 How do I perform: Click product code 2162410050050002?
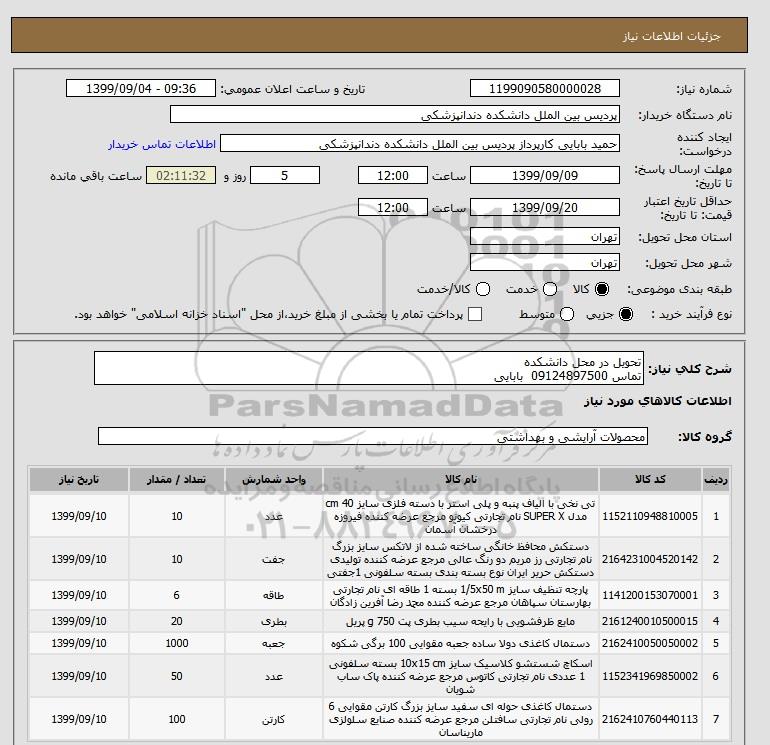[650, 643]
